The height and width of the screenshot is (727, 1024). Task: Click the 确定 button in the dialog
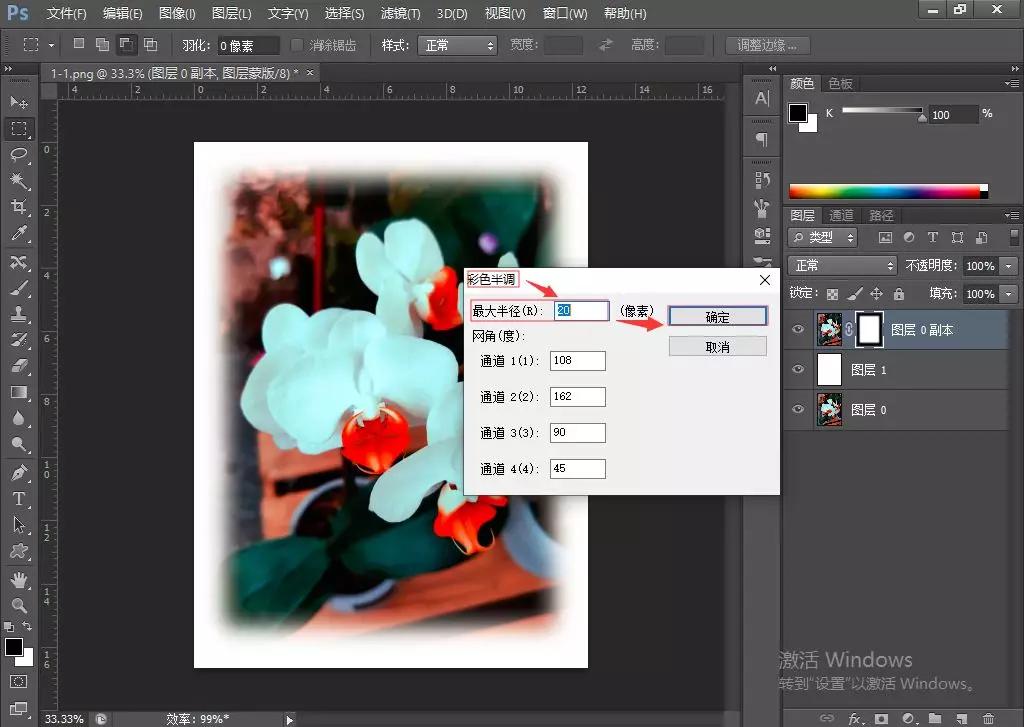click(717, 316)
